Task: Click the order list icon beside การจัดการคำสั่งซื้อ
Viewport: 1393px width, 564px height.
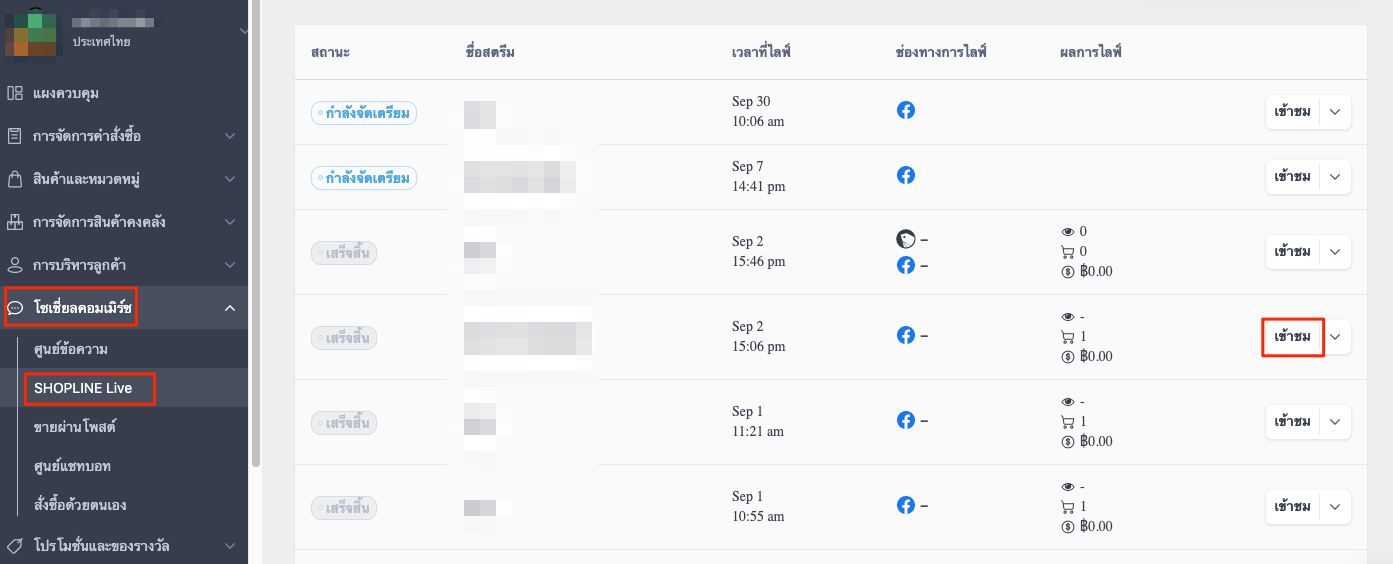Action: pyautogui.click(x=15, y=136)
